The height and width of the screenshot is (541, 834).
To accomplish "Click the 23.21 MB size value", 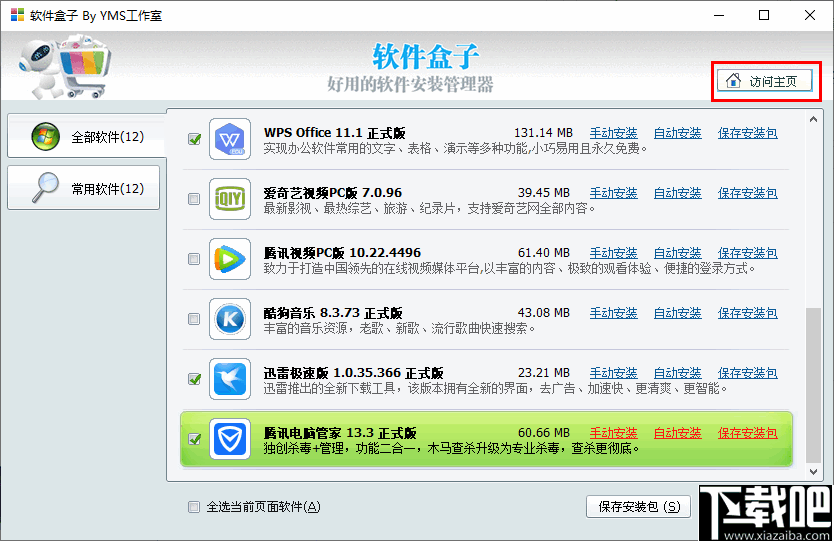I will pos(544,373).
